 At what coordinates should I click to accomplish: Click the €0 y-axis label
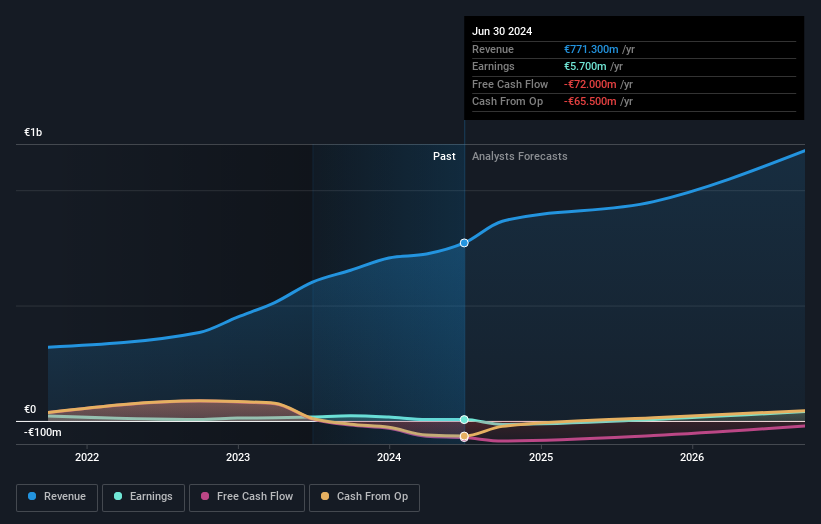(30, 409)
